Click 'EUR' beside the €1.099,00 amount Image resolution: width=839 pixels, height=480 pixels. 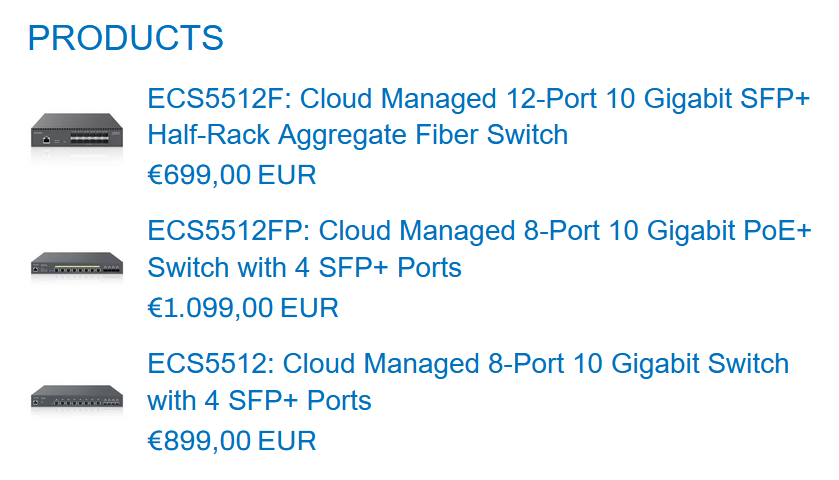(x=310, y=307)
